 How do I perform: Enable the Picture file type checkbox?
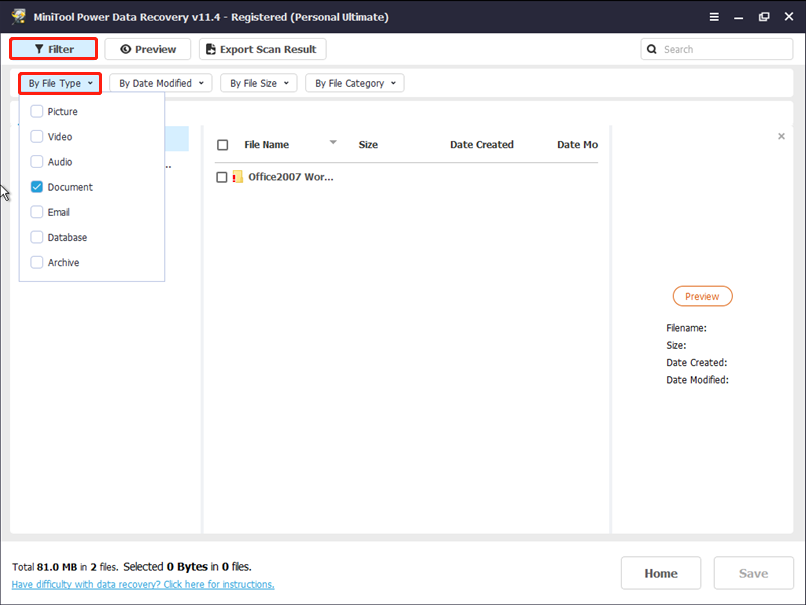click(x=37, y=112)
